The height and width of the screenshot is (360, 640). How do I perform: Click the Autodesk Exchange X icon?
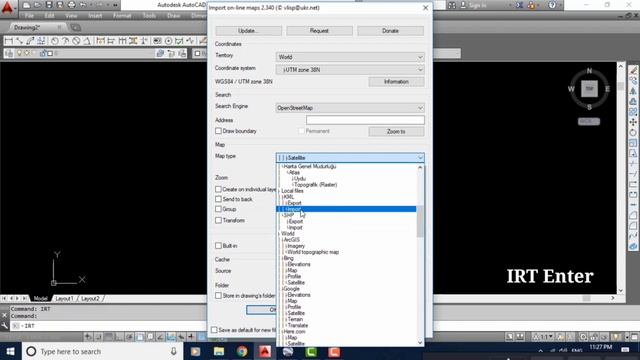click(x=520, y=5)
